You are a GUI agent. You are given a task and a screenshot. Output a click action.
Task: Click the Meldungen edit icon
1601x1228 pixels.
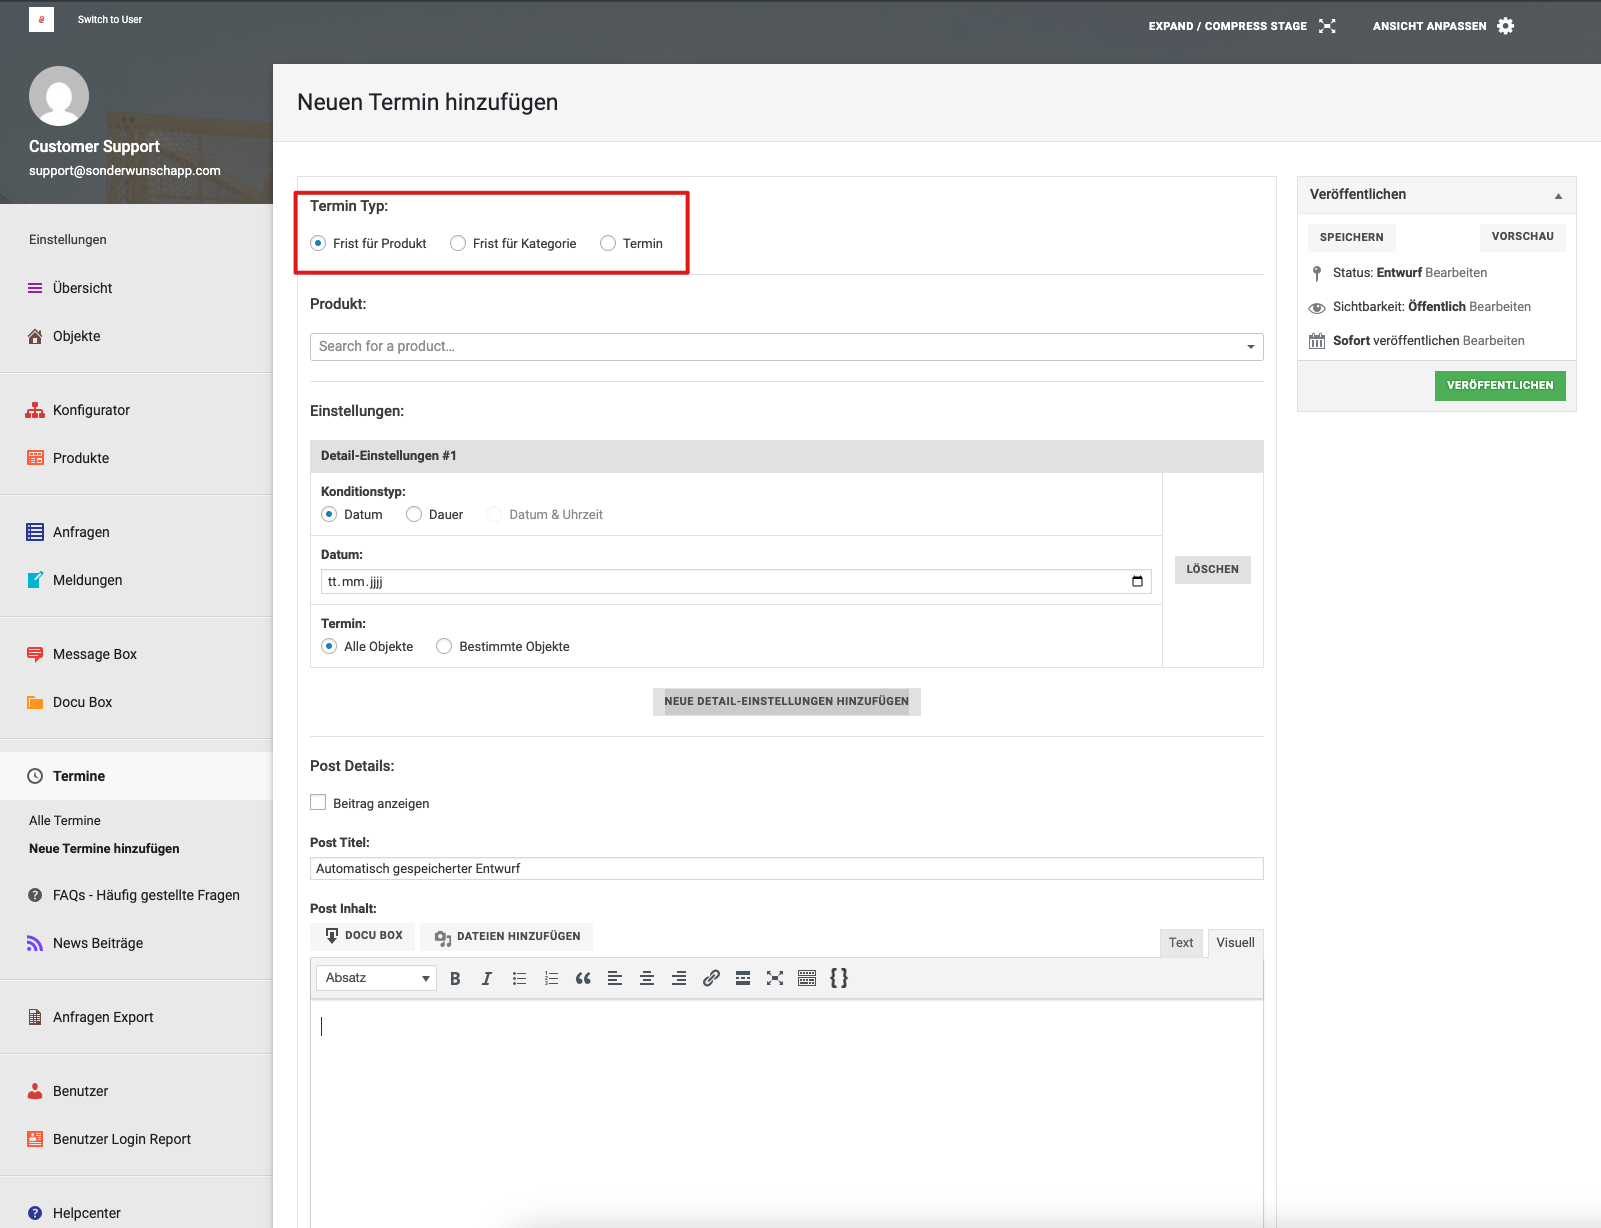[x=35, y=580]
